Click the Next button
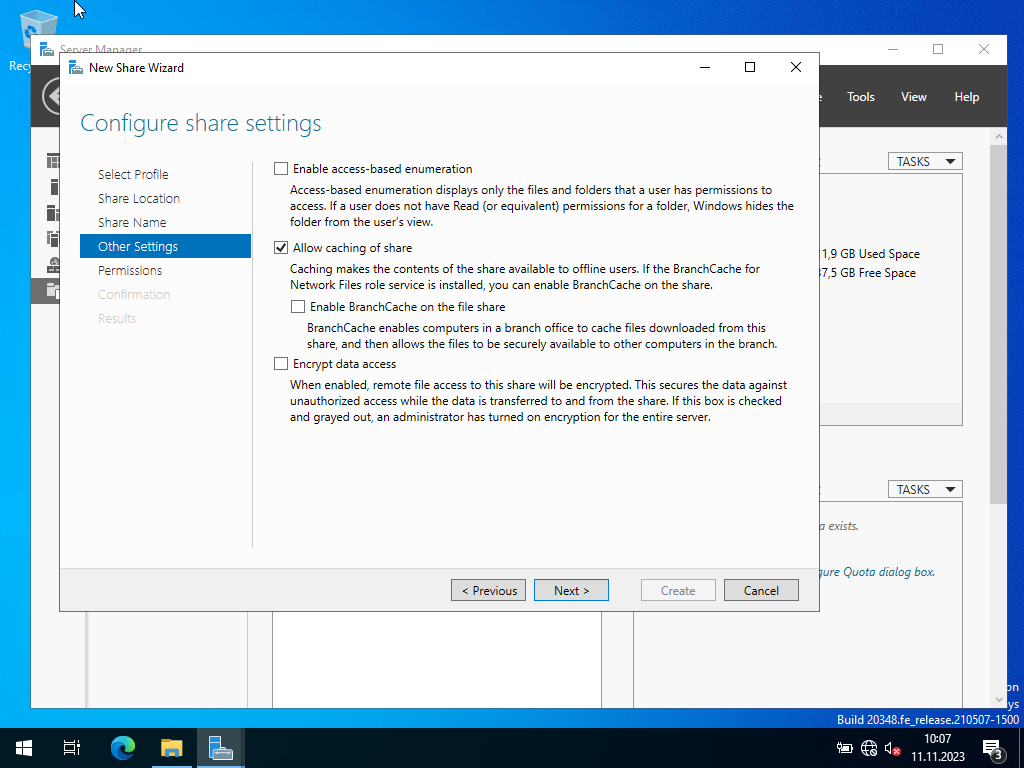Image resolution: width=1024 pixels, height=768 pixels. (x=571, y=590)
